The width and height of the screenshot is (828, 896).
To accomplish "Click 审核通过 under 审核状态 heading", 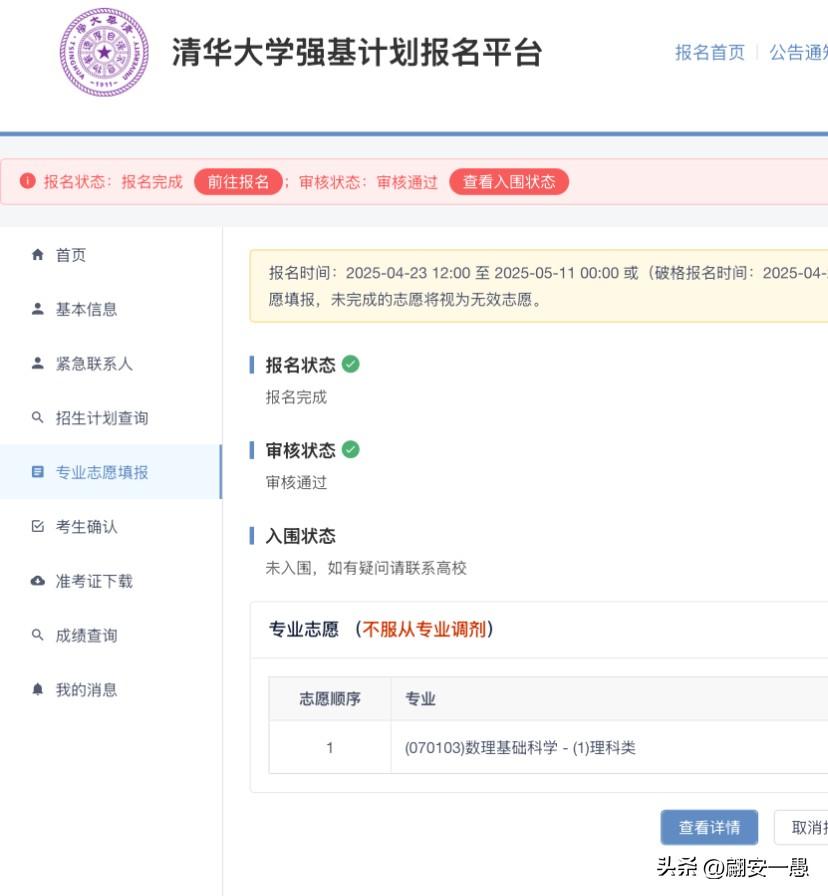I will click(296, 483).
